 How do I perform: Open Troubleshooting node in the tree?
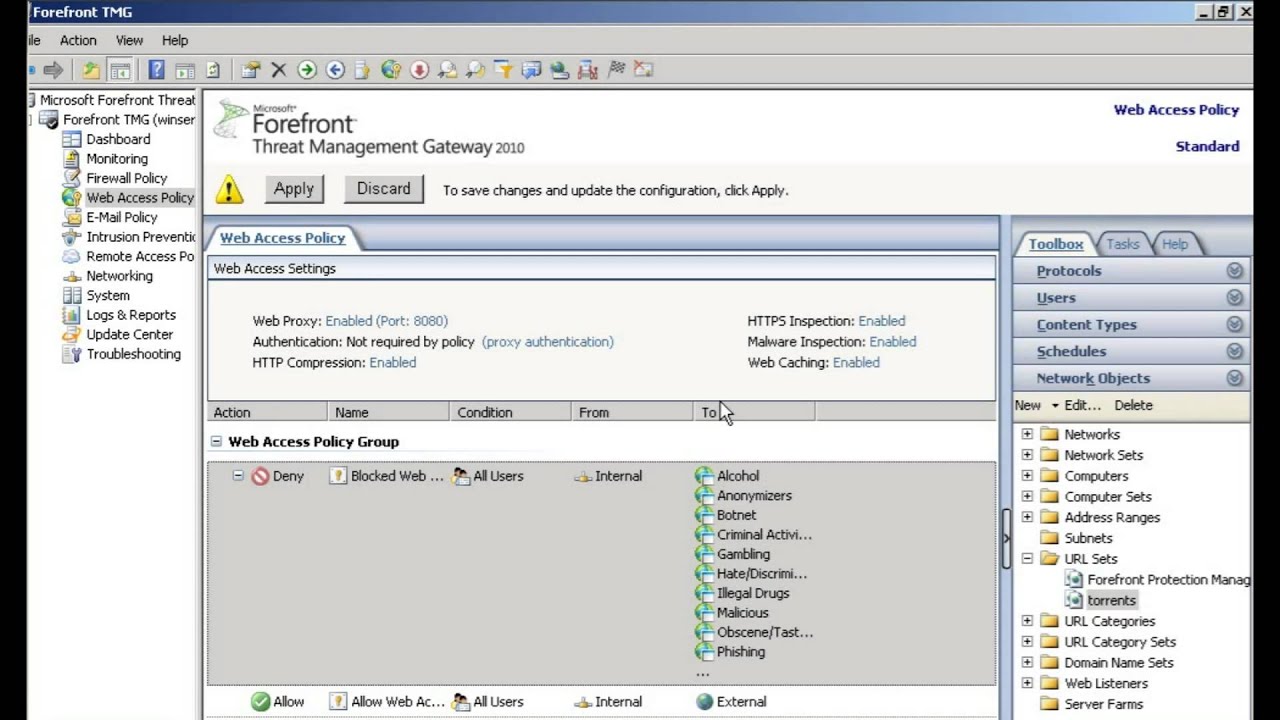point(133,354)
